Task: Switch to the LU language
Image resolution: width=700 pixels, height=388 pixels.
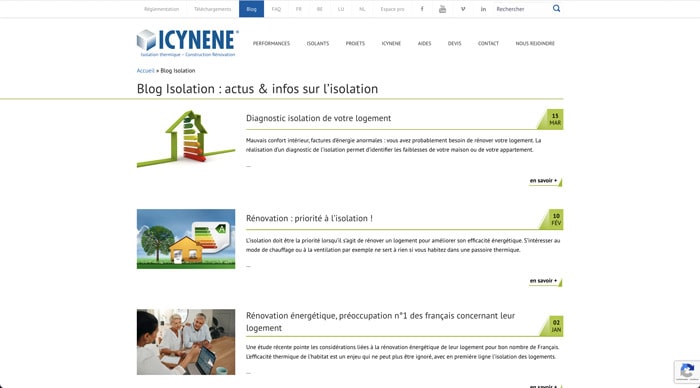Action: tap(341, 9)
